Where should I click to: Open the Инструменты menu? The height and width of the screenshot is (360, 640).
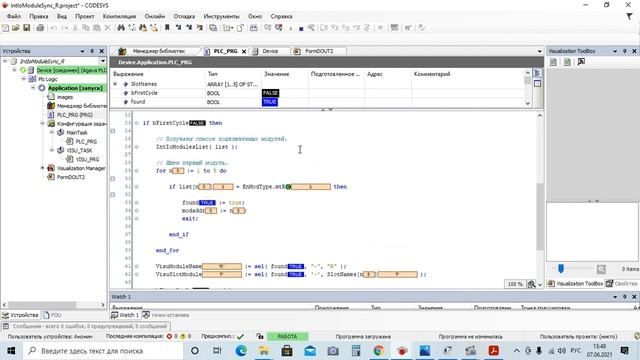pos(221,16)
